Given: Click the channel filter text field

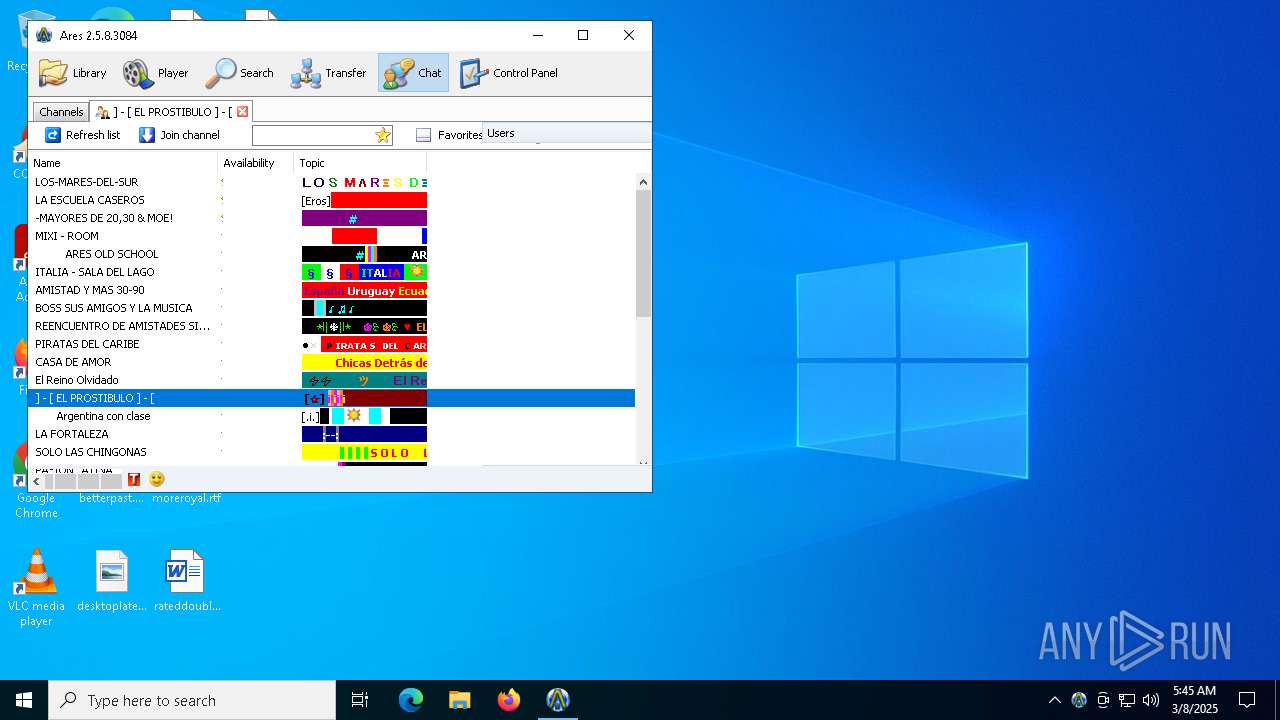Looking at the screenshot, I should (313, 135).
